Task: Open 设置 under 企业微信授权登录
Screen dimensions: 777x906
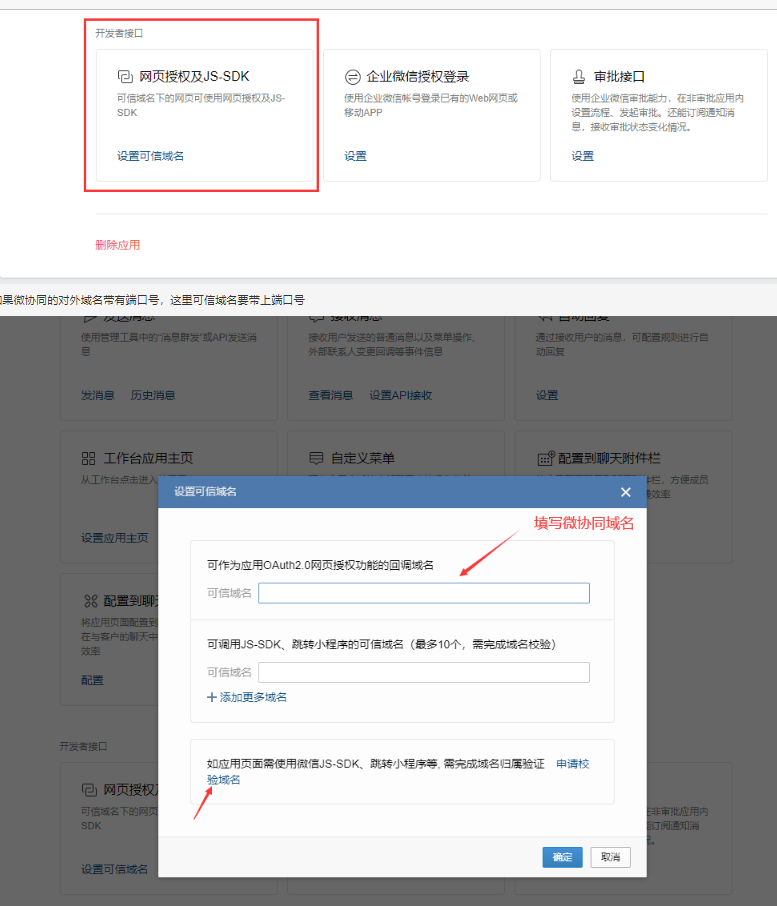Action: click(x=355, y=156)
